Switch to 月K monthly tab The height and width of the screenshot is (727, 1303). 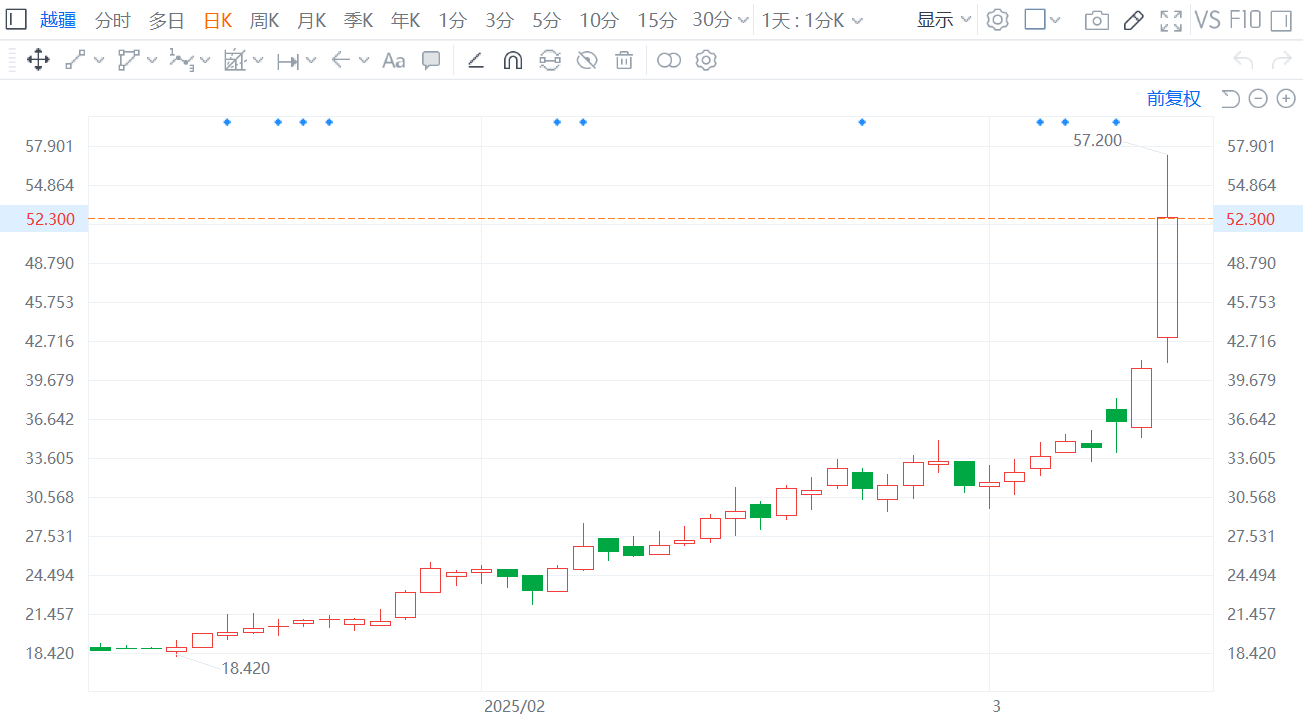click(x=311, y=20)
